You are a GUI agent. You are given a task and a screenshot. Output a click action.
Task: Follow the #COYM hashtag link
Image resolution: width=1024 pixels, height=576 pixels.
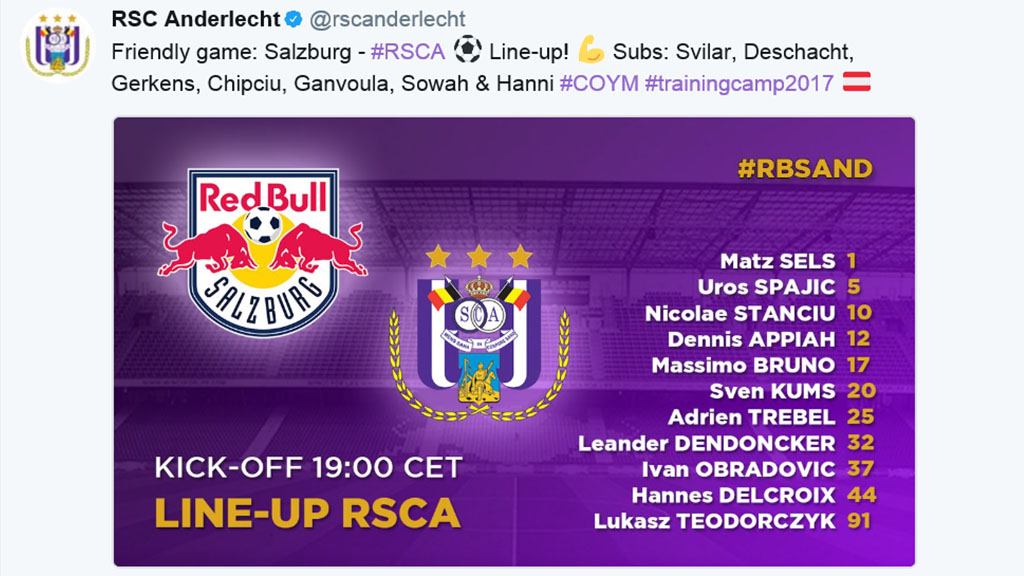[x=598, y=84]
